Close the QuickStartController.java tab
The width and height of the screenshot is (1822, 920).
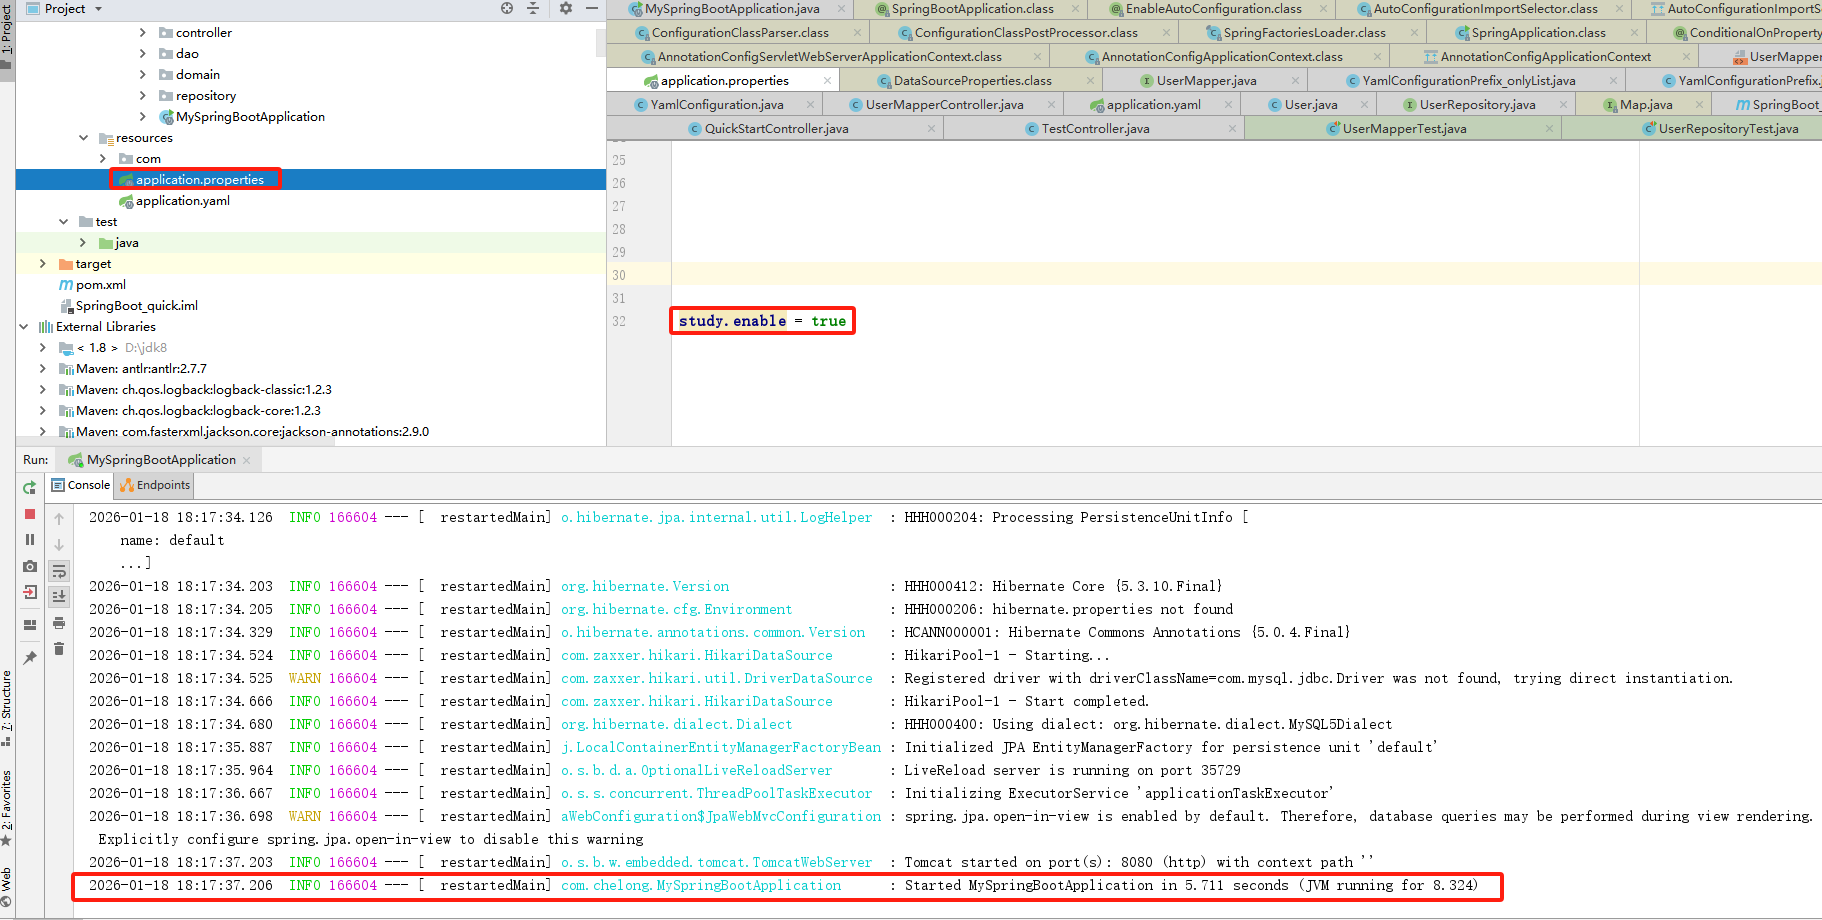[931, 129]
